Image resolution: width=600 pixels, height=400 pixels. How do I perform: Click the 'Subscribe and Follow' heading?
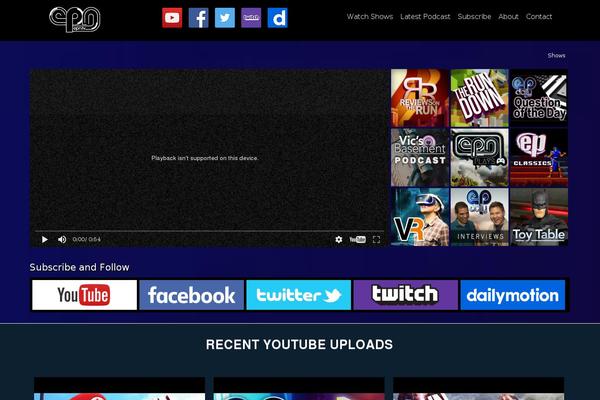[x=79, y=267]
